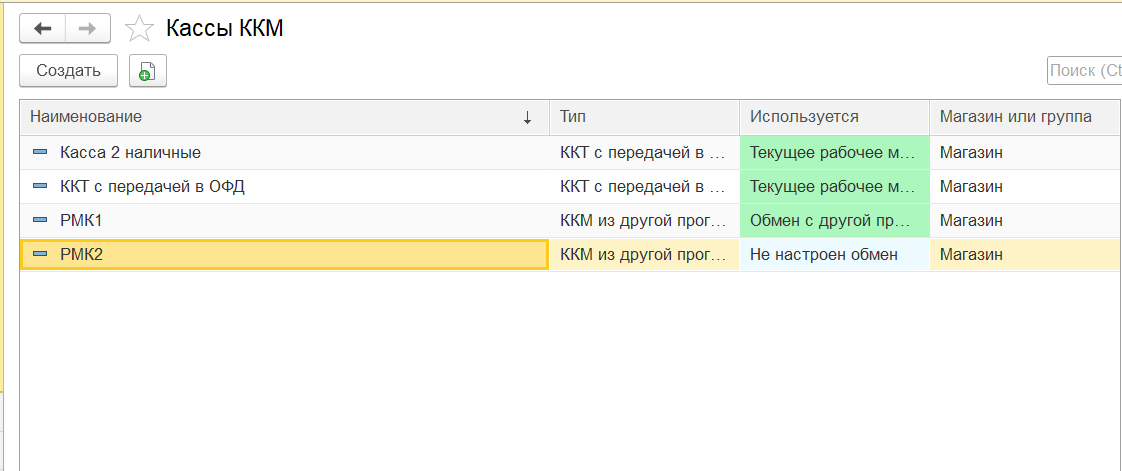Screen dimensions: 1122x471
Task: Click Магазин cell of ККТ с передачей в ОФД row
Action: pos(1025,186)
